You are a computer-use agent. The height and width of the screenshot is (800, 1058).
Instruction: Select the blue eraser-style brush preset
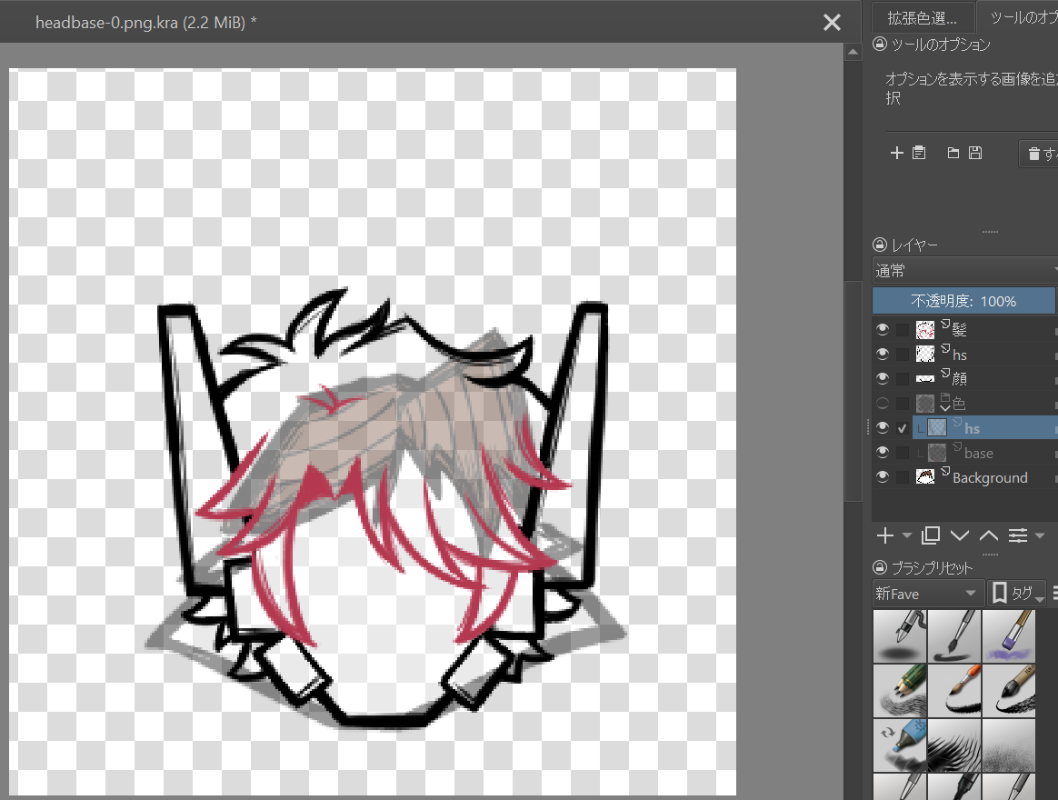pos(900,745)
